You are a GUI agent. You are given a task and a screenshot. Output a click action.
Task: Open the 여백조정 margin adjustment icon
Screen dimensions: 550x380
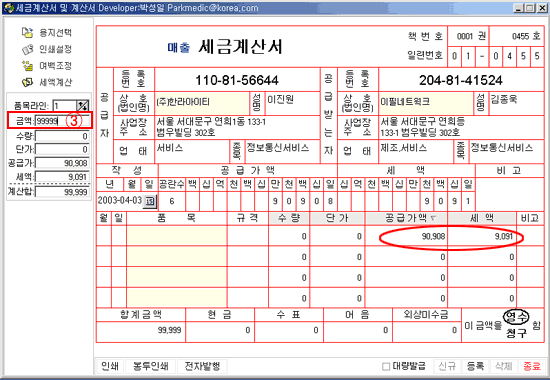coord(27,66)
